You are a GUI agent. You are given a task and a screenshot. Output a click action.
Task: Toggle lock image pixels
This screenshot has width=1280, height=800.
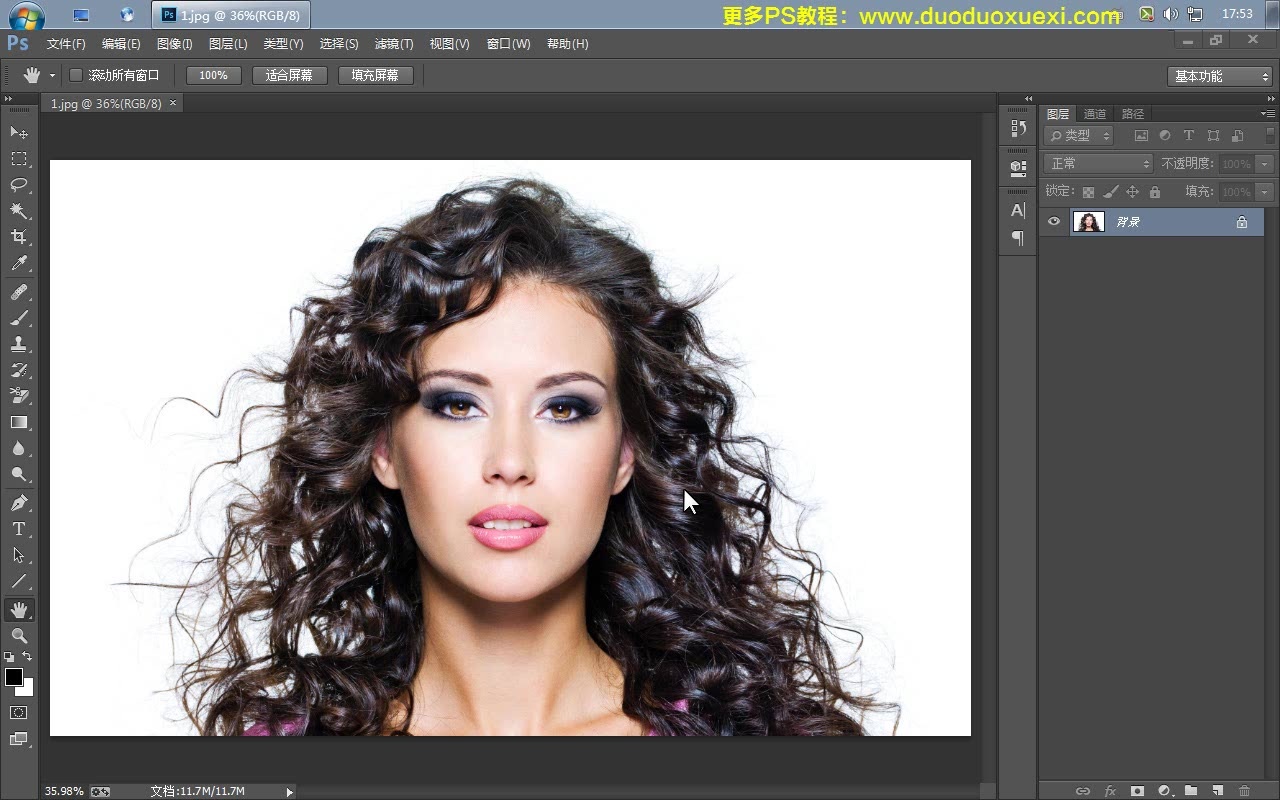tap(1110, 192)
